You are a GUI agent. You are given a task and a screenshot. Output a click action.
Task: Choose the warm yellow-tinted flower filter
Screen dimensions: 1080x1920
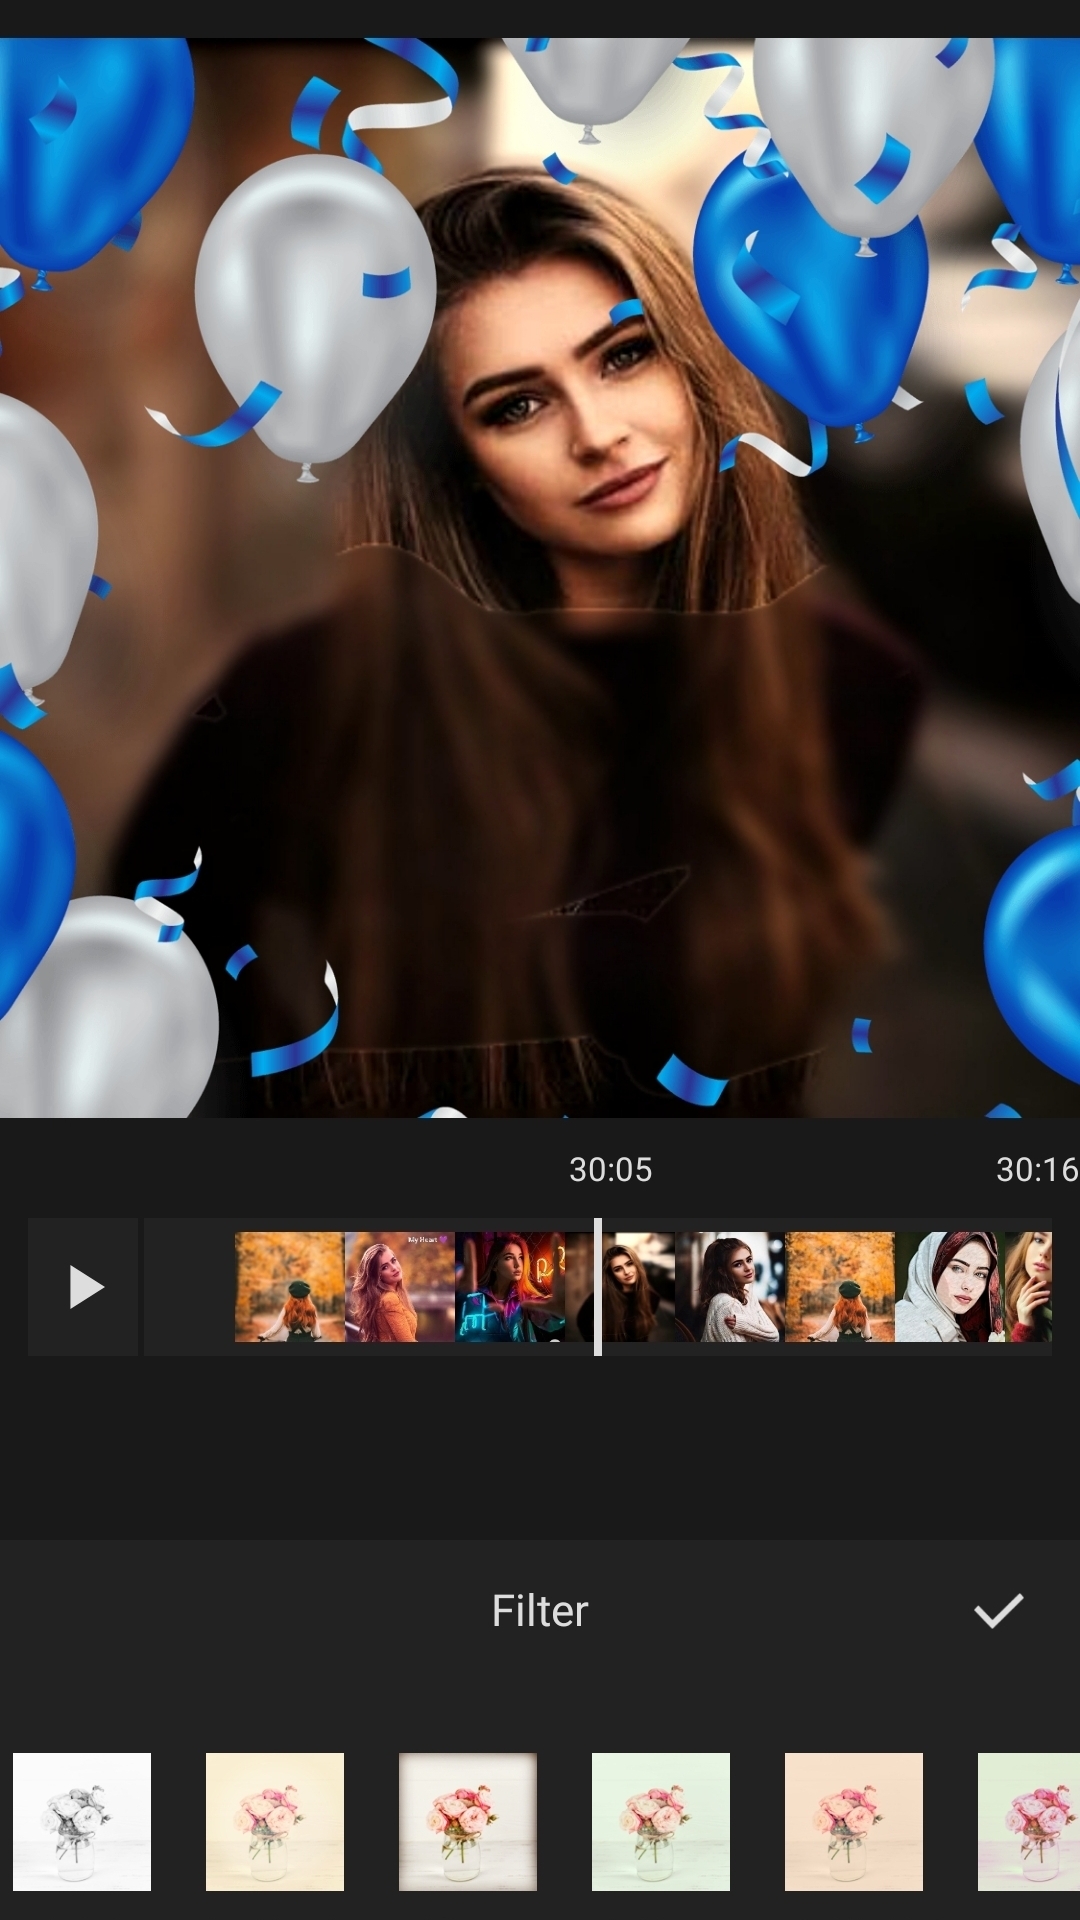(x=275, y=1821)
